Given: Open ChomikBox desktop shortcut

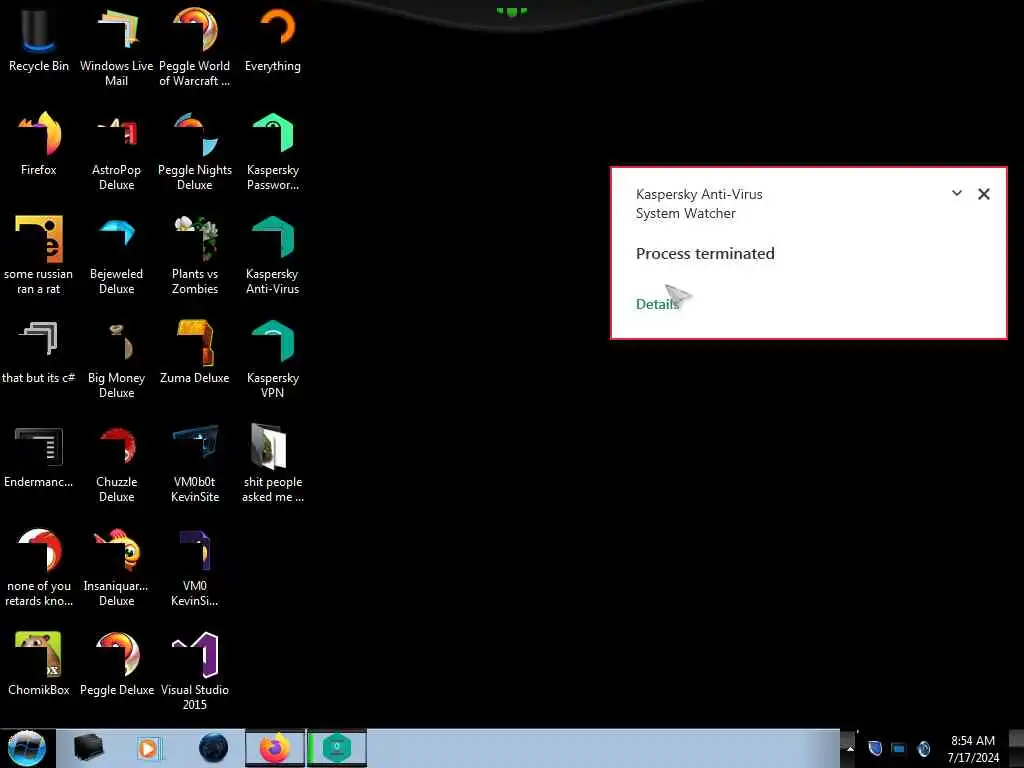Looking at the screenshot, I should [39, 664].
